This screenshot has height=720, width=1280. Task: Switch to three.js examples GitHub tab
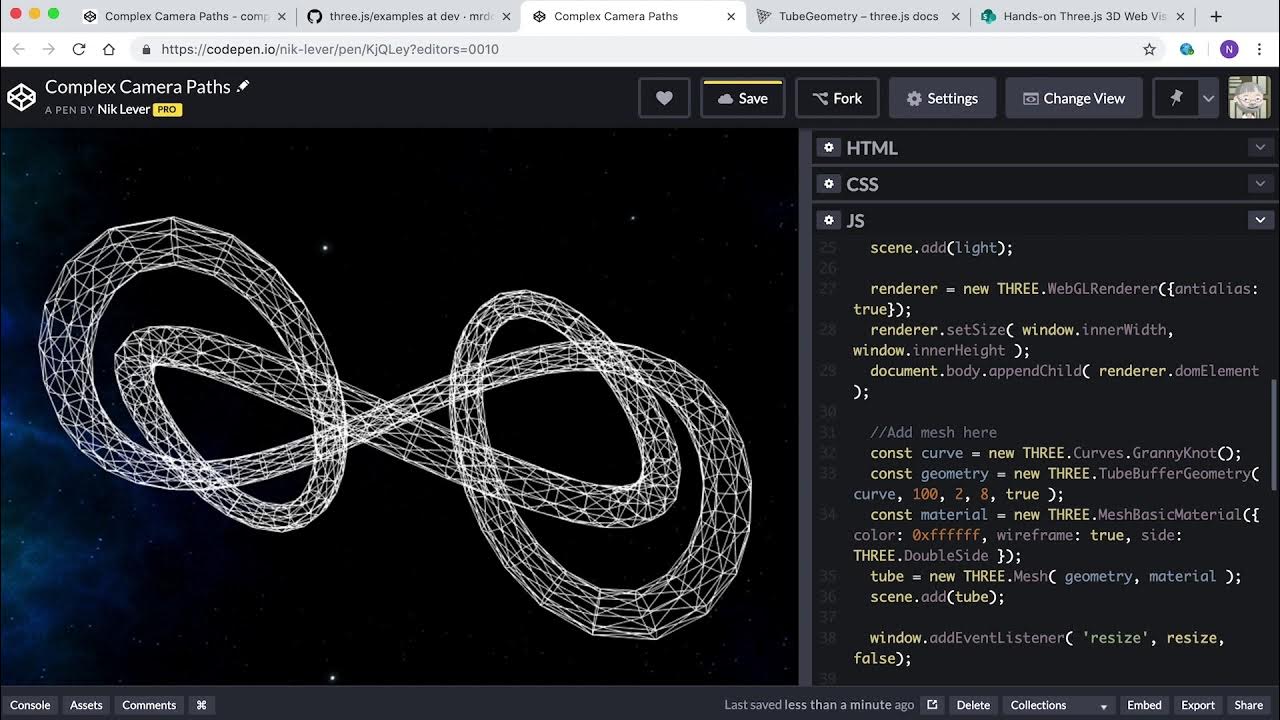[410, 16]
